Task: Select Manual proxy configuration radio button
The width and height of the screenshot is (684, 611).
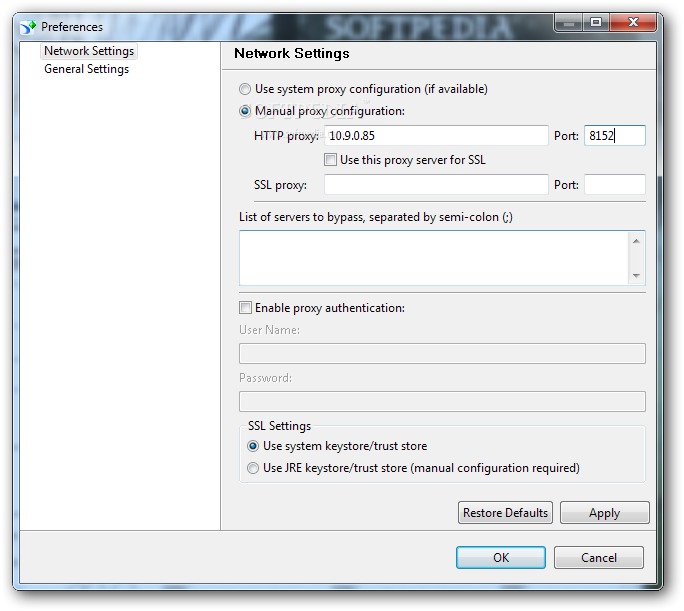Action: click(245, 111)
